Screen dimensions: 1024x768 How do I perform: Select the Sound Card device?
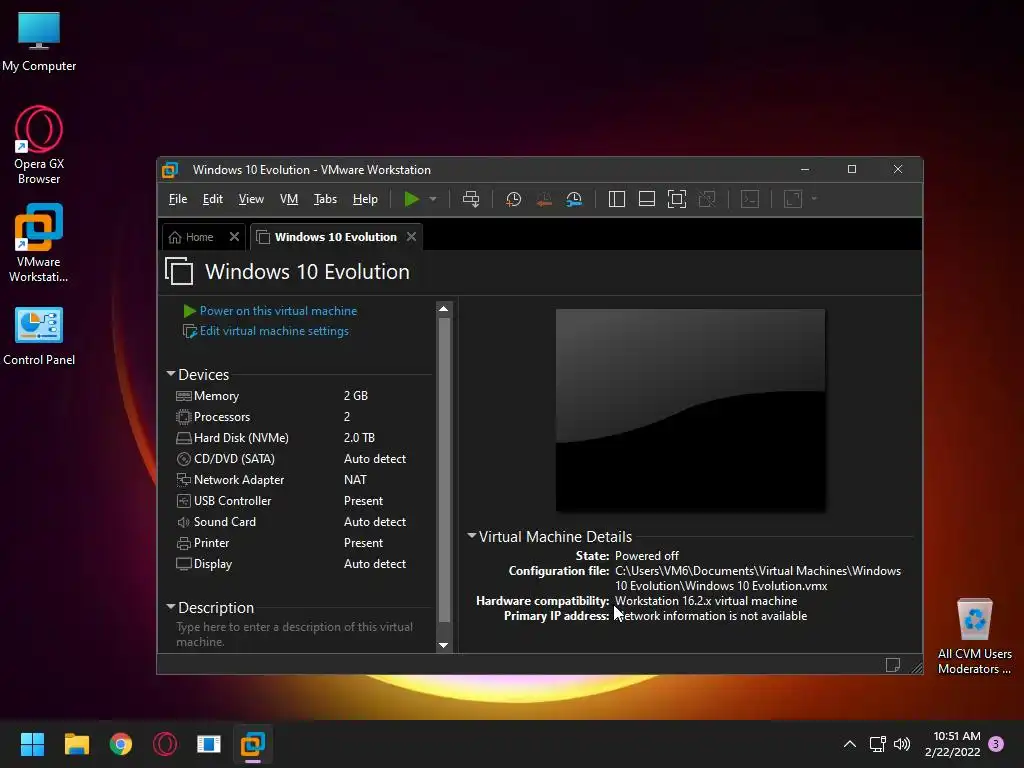pos(302,522)
